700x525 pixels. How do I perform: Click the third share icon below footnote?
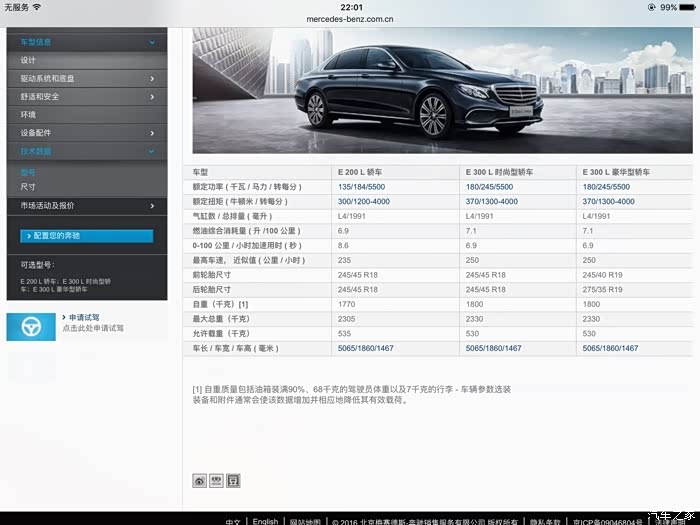233,481
